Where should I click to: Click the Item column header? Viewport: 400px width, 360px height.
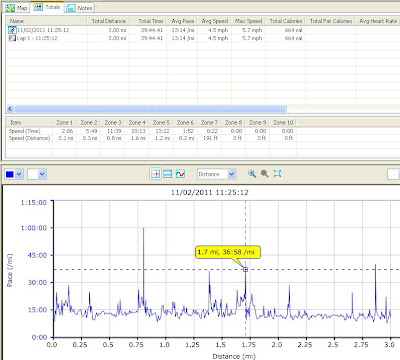tap(29, 123)
